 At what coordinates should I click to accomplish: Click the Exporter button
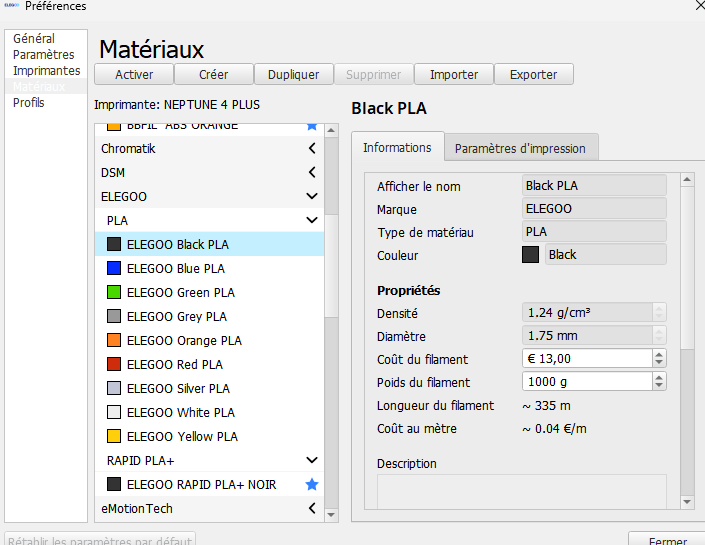(534, 74)
